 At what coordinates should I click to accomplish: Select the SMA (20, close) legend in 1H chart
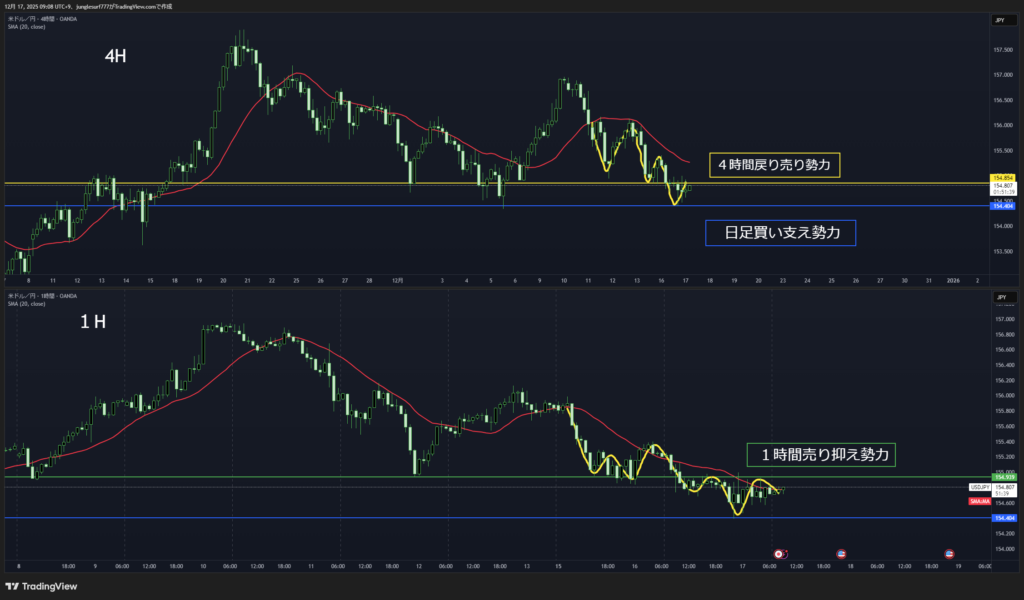point(27,305)
